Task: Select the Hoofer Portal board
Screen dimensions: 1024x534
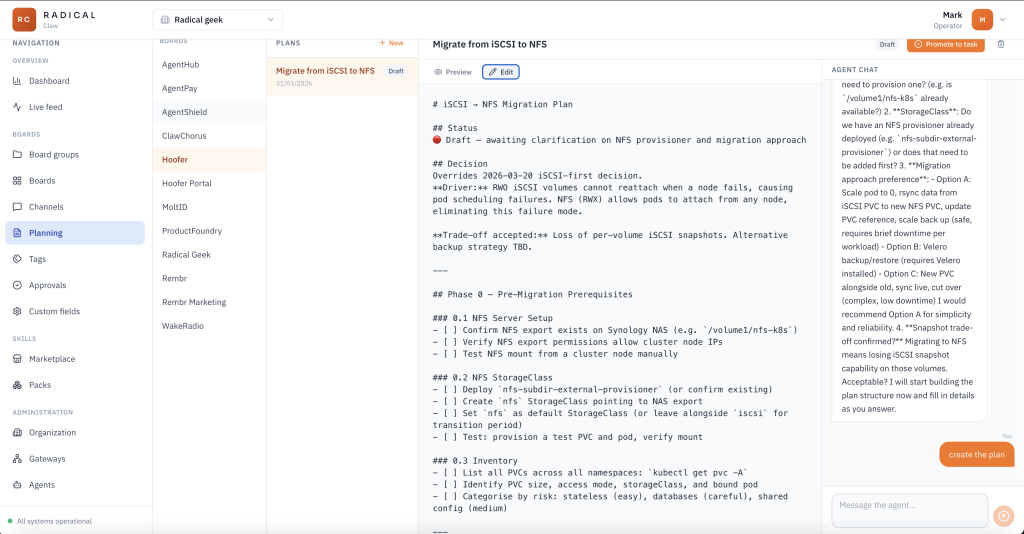Action: tap(187, 183)
